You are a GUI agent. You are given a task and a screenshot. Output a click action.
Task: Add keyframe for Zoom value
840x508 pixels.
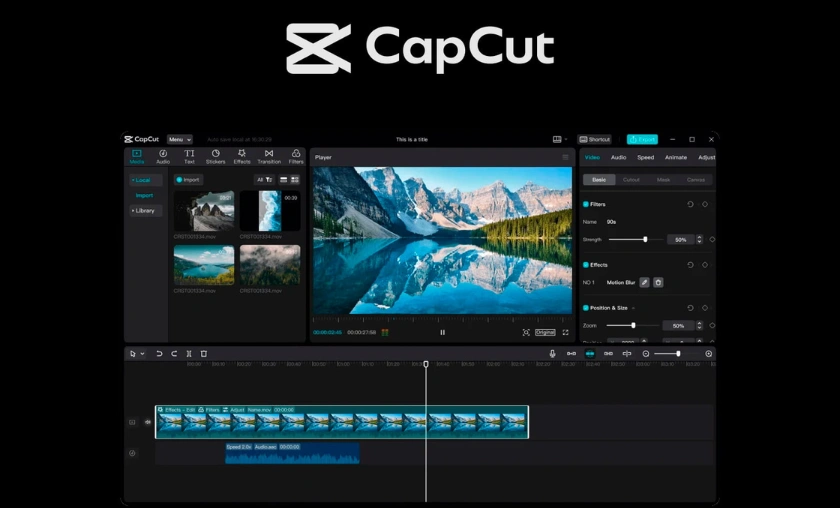click(712, 325)
